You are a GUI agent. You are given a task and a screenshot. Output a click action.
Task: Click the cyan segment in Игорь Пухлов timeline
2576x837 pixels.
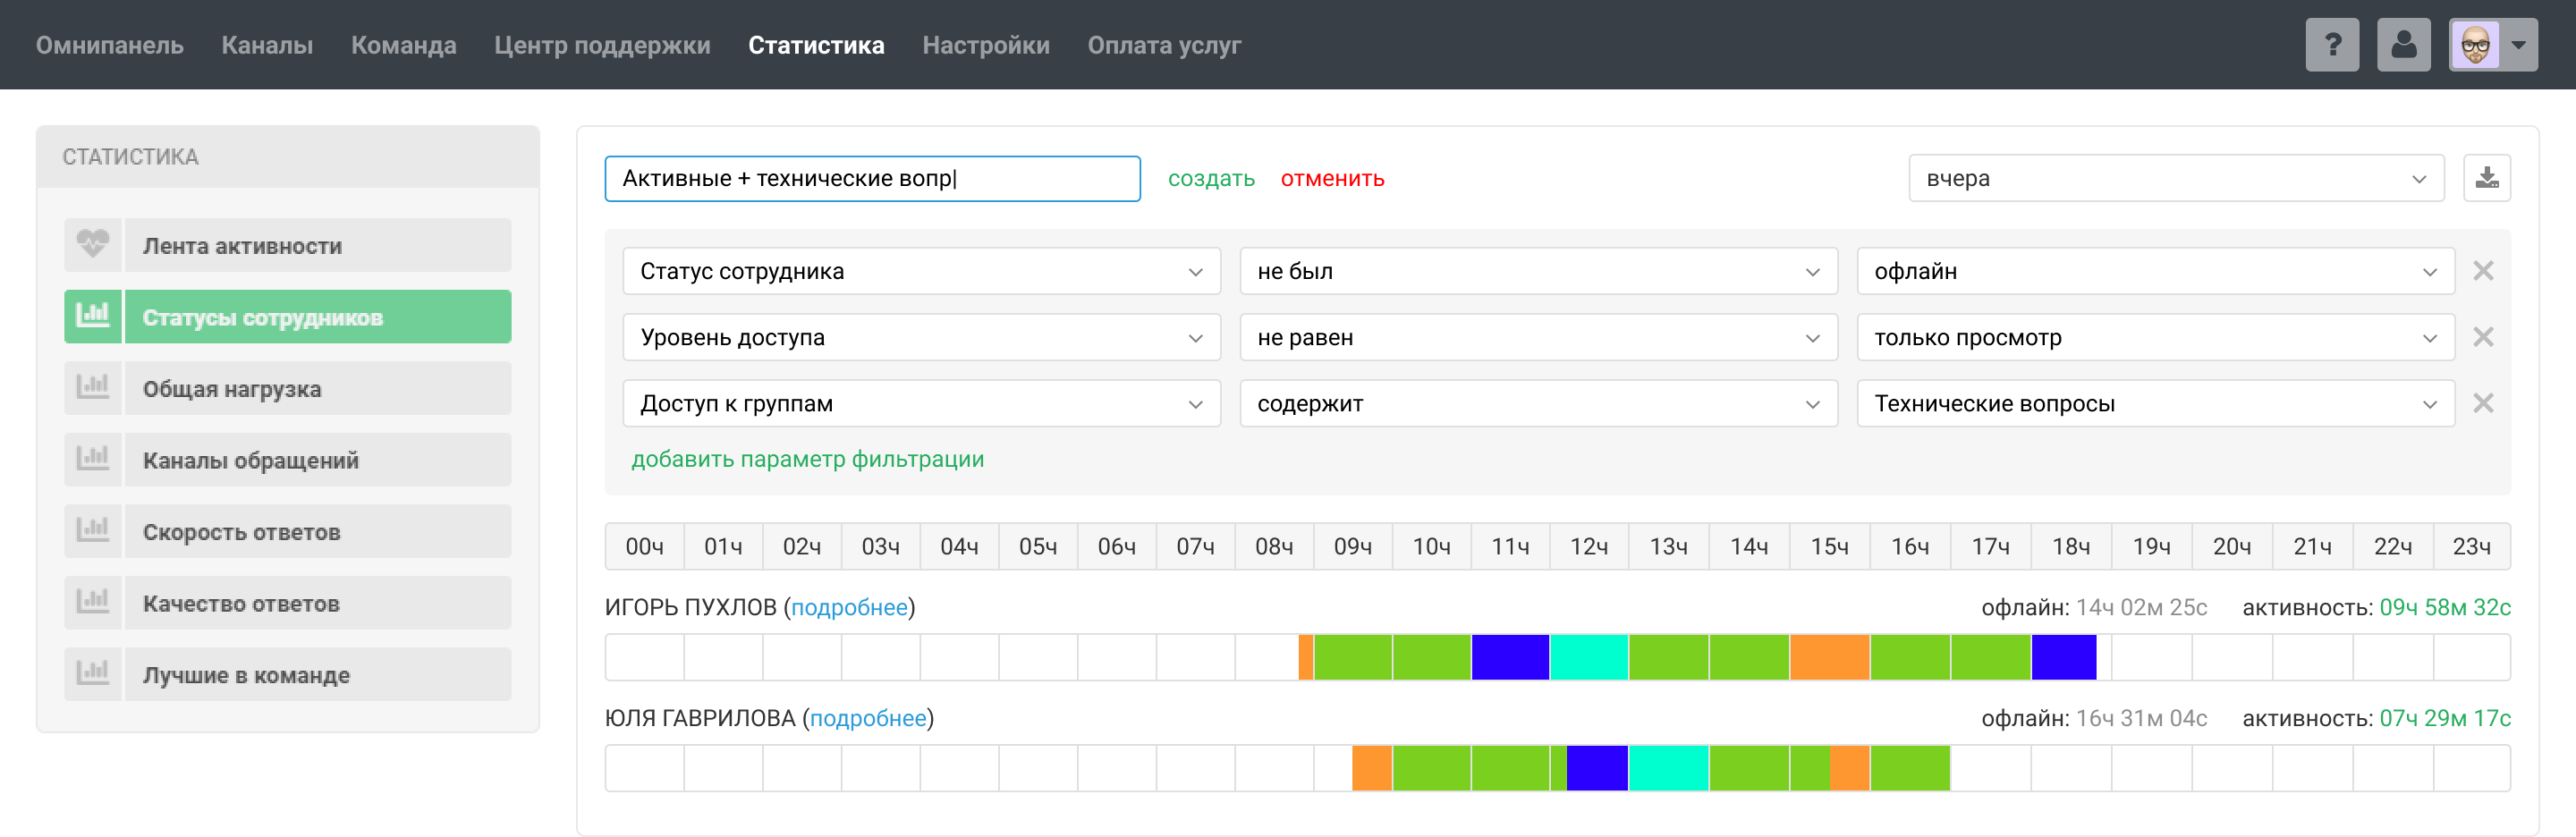[1589, 658]
